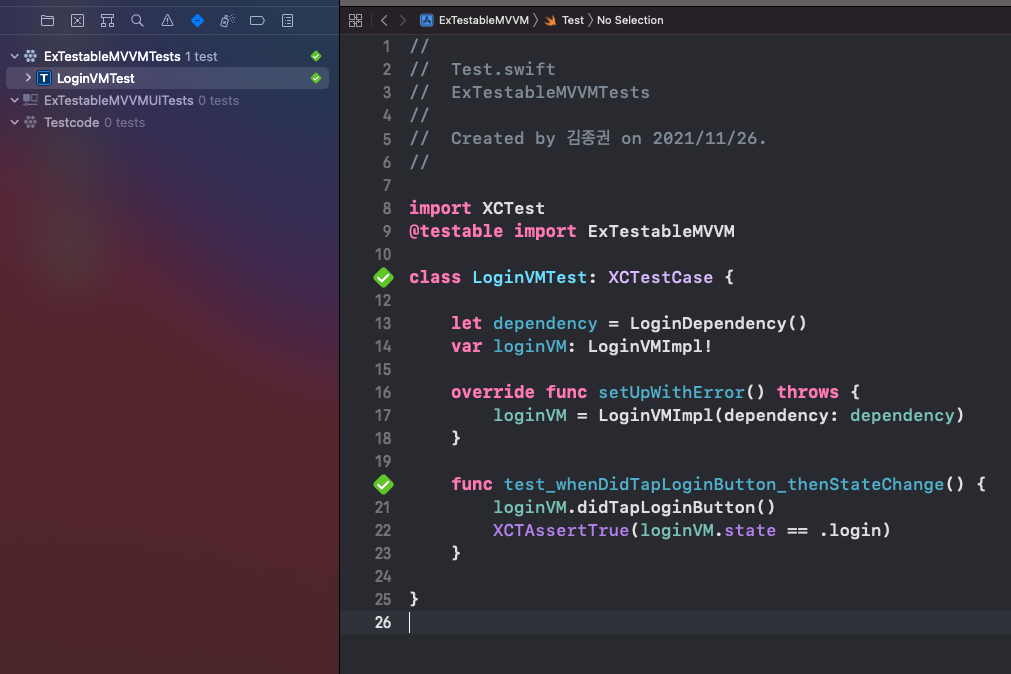
Task: Open No Selection segment in jump bar
Action: point(630,21)
